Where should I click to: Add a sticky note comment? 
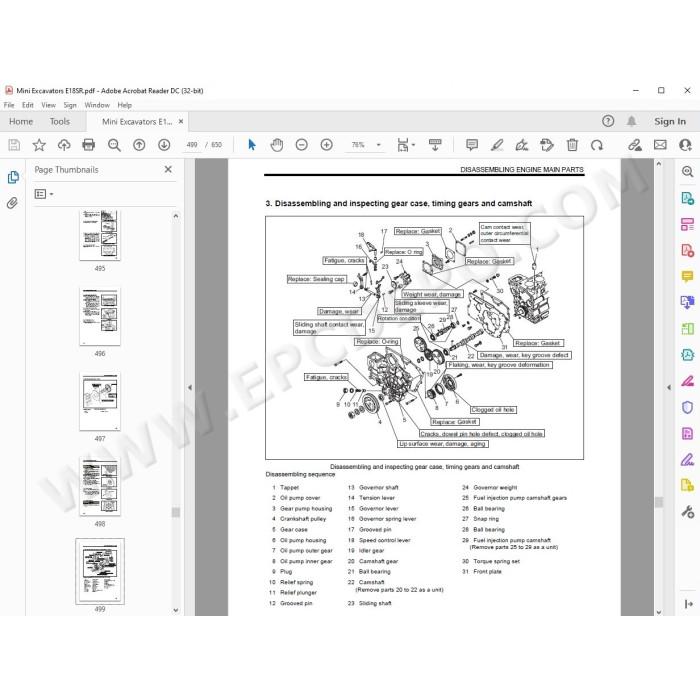point(472,145)
